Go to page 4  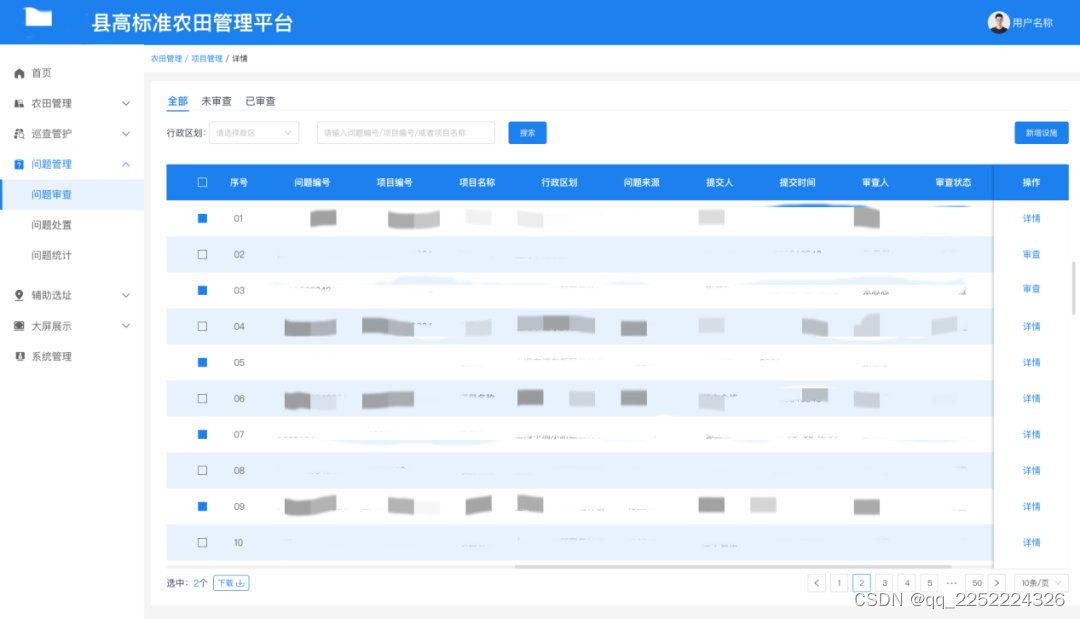coord(907,583)
